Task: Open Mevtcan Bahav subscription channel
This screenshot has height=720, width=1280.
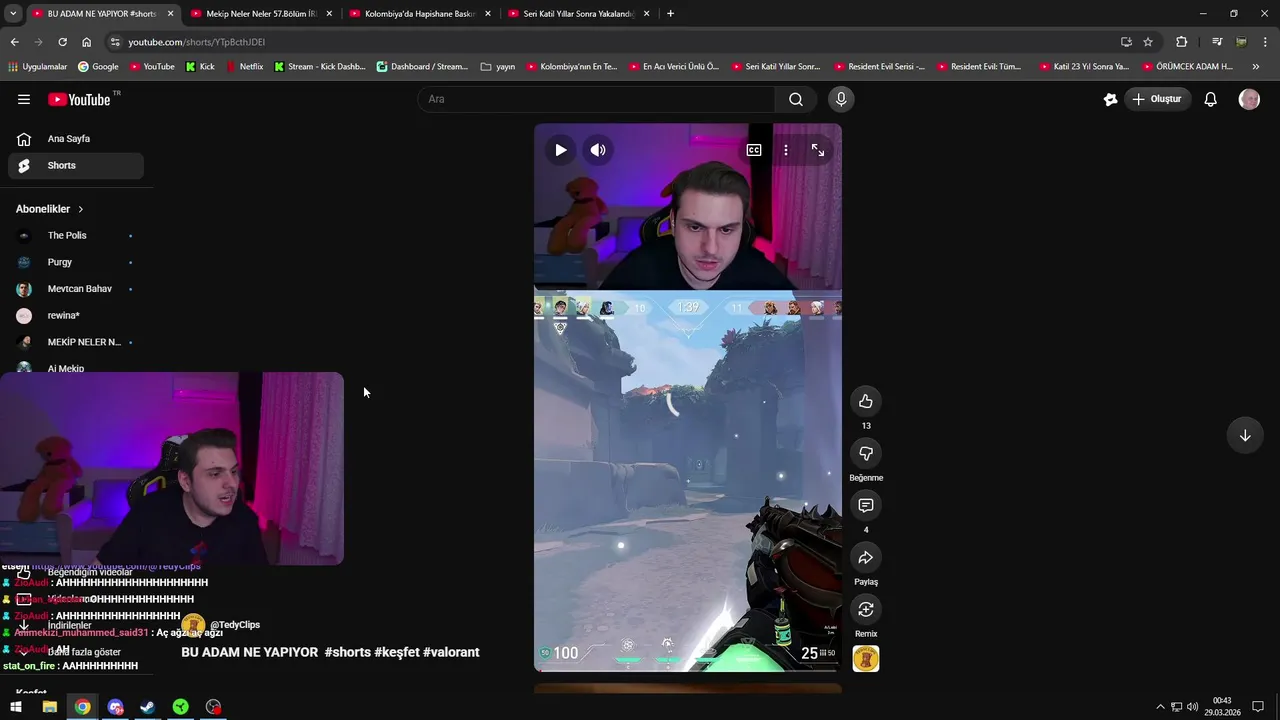Action: point(76,289)
